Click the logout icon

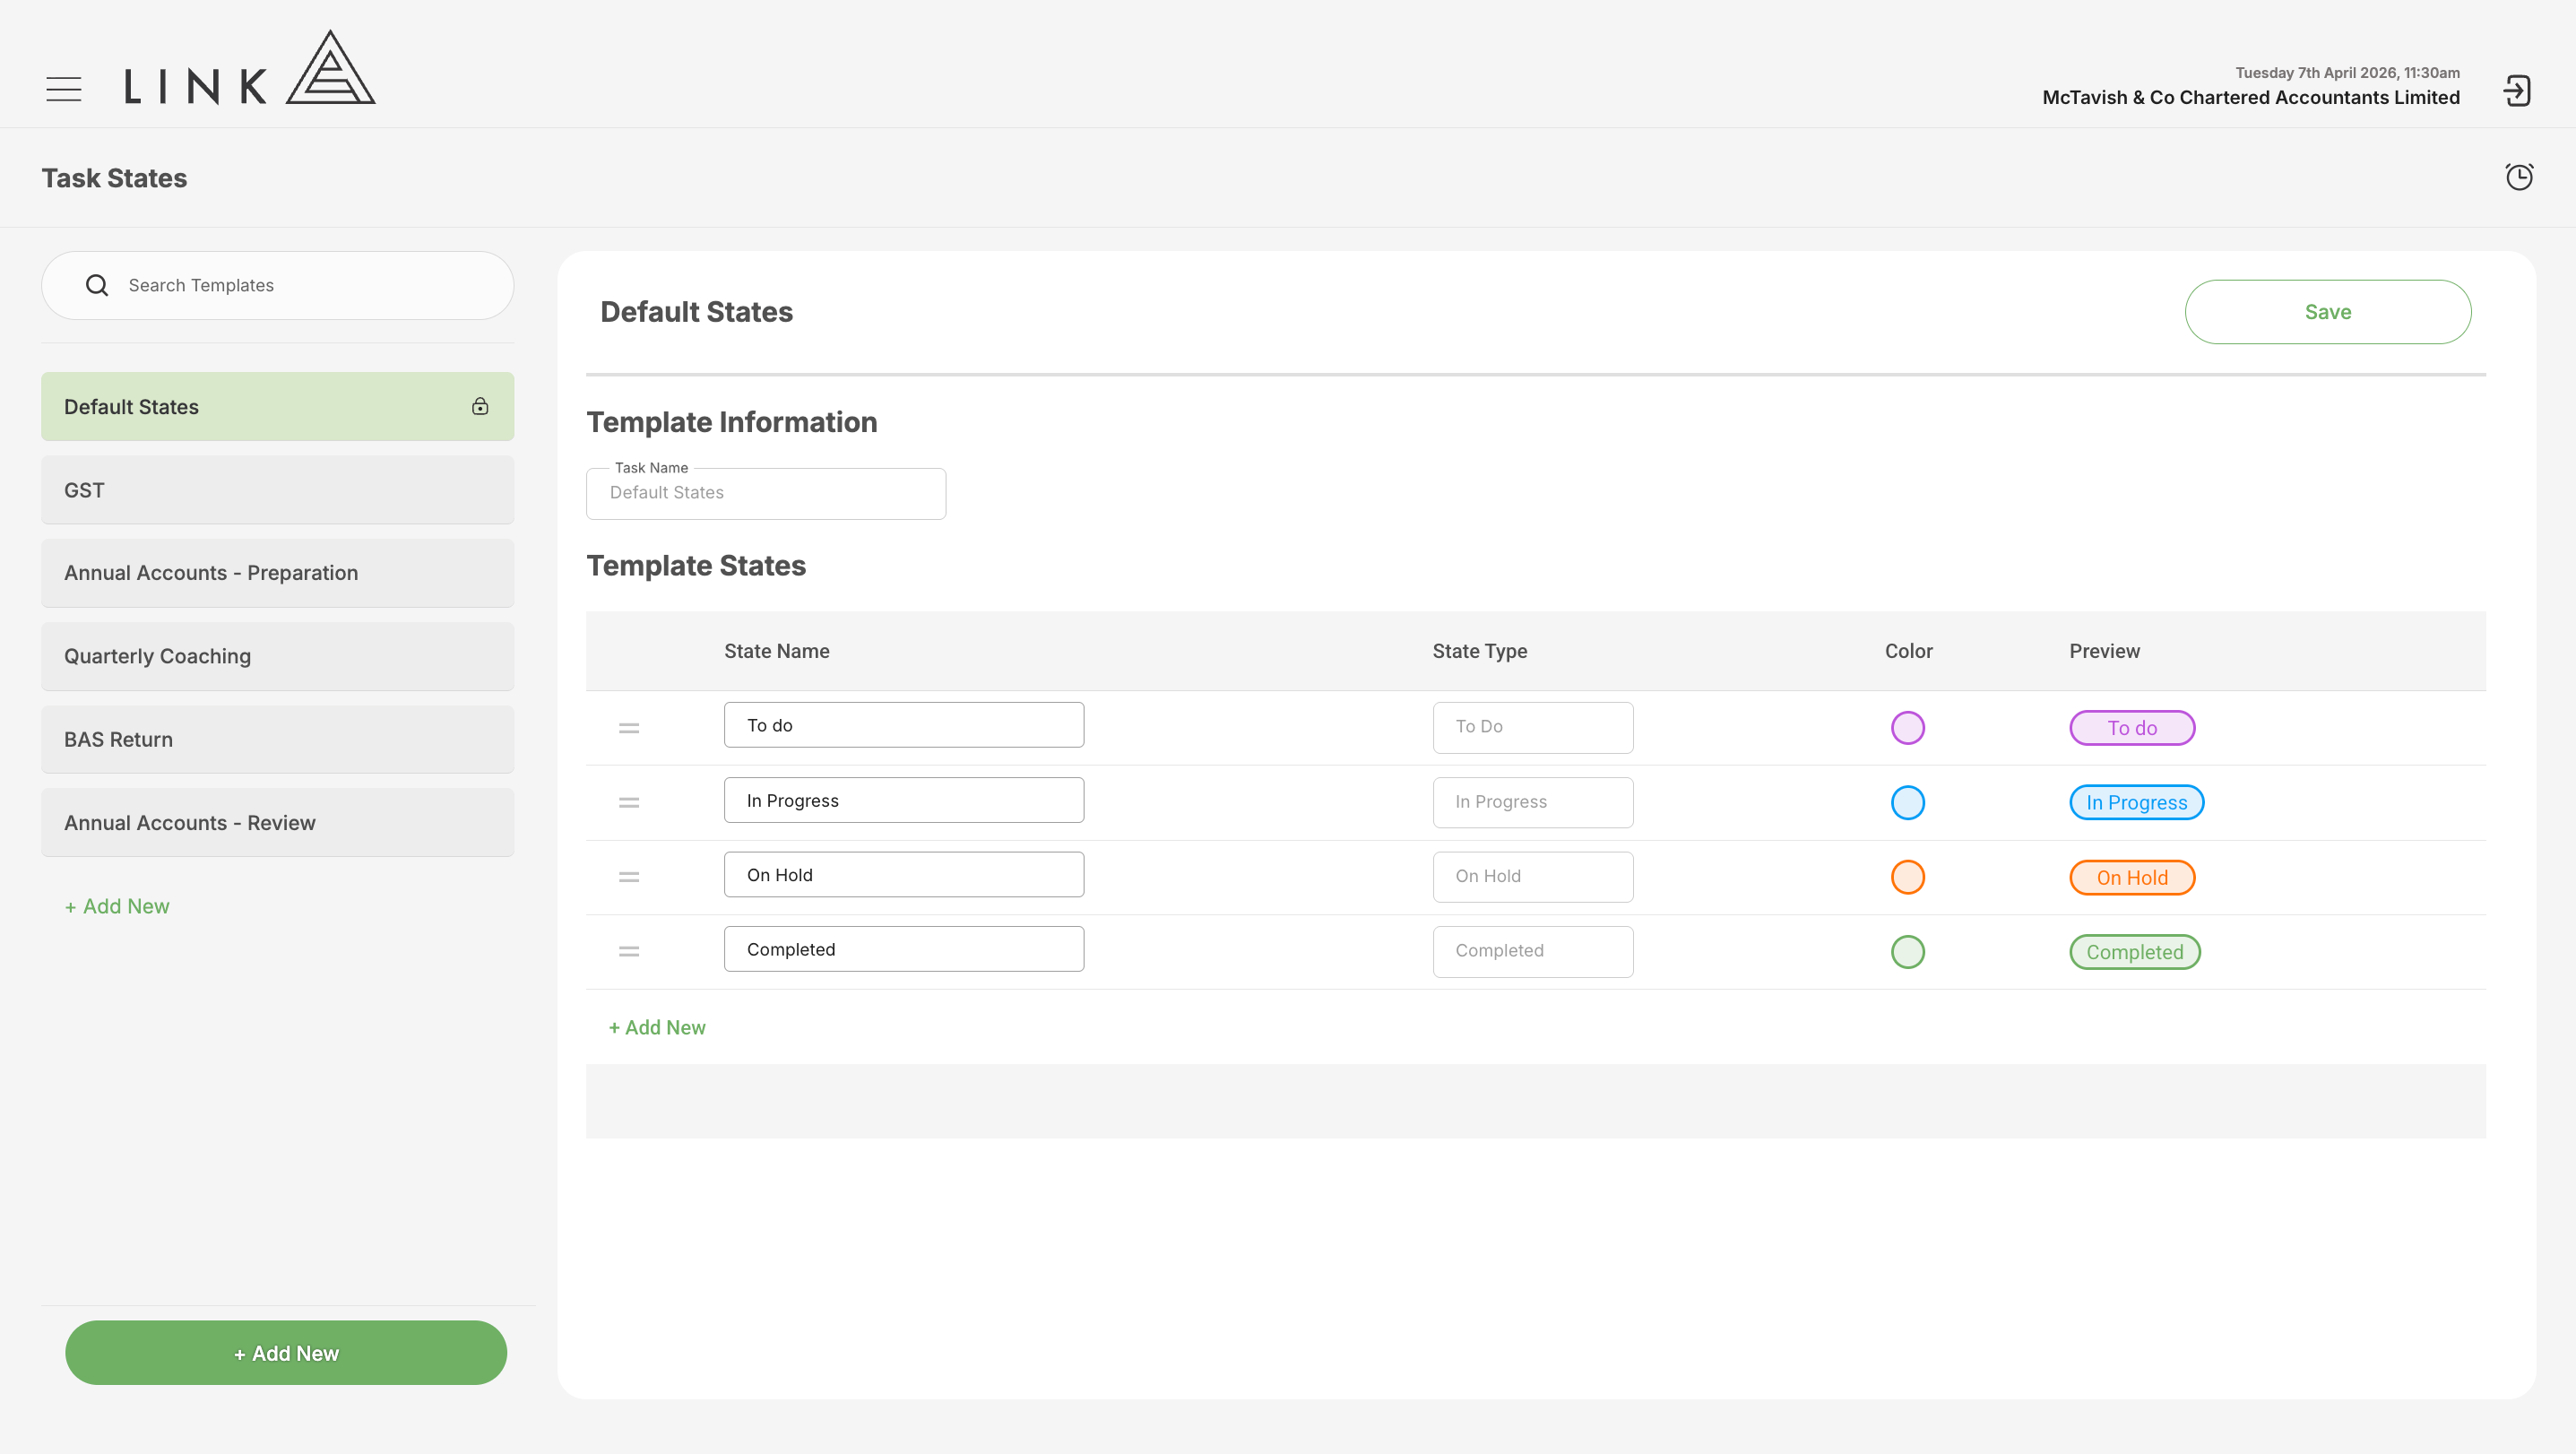click(x=2517, y=91)
